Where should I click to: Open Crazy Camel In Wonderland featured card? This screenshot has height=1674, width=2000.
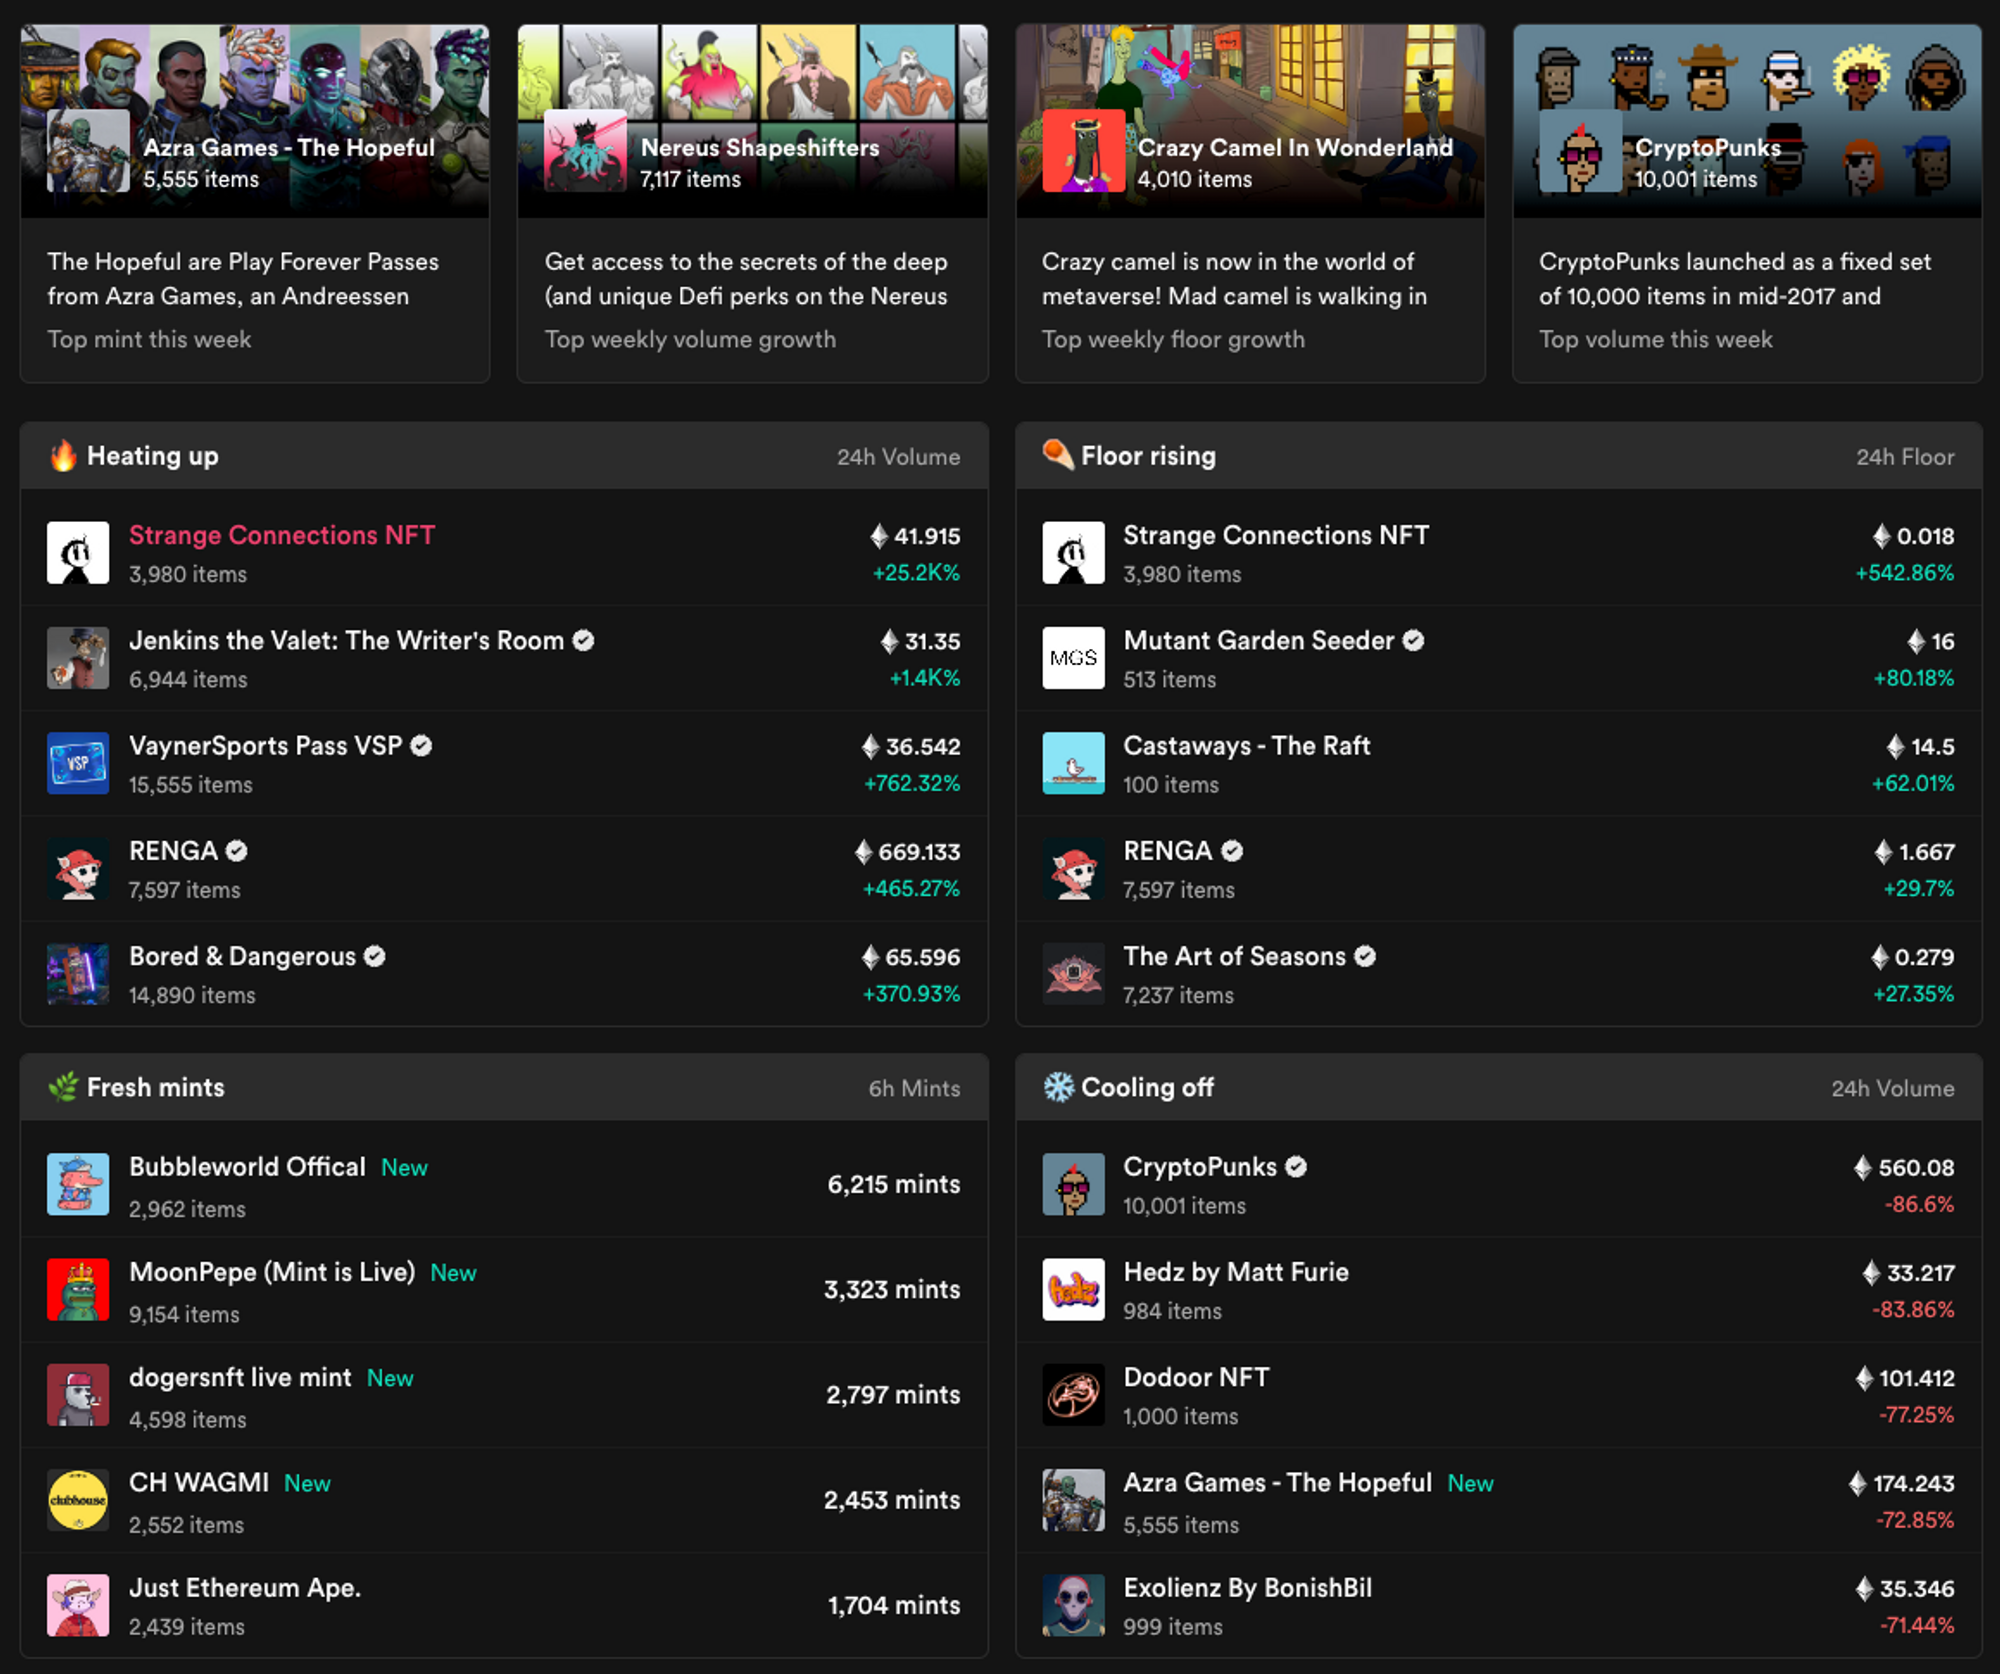click(x=1250, y=203)
